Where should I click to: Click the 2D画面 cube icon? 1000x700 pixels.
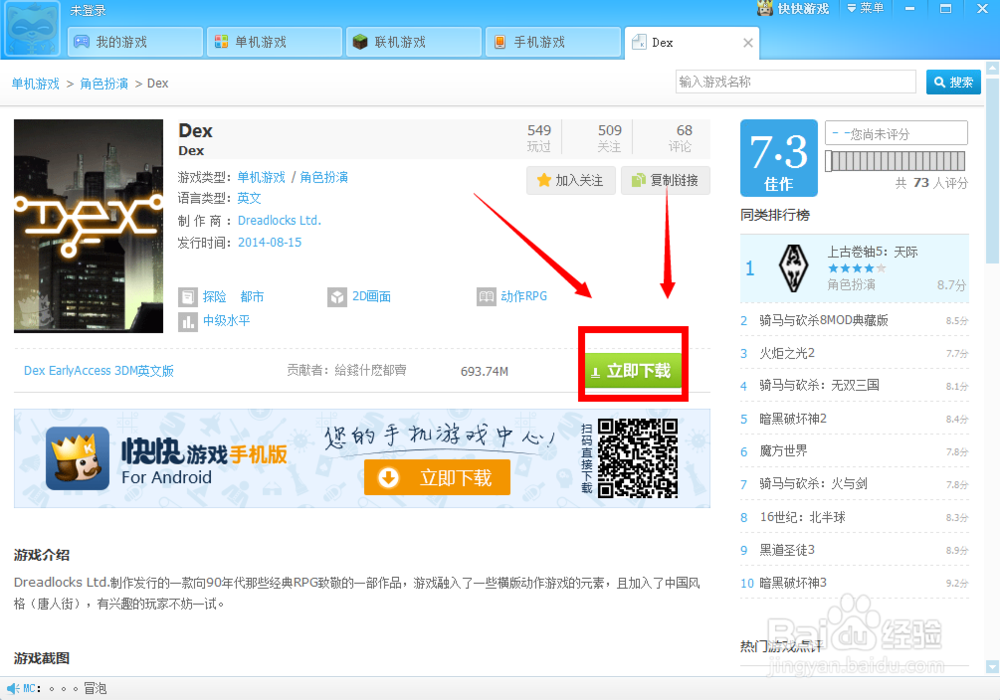[337, 297]
